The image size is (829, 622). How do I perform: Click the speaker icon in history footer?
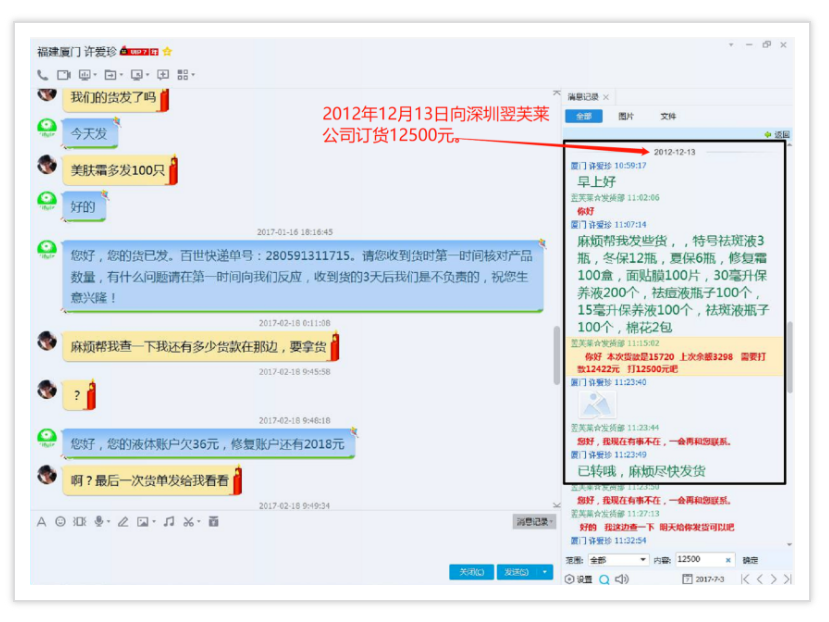pyautogui.click(x=622, y=579)
